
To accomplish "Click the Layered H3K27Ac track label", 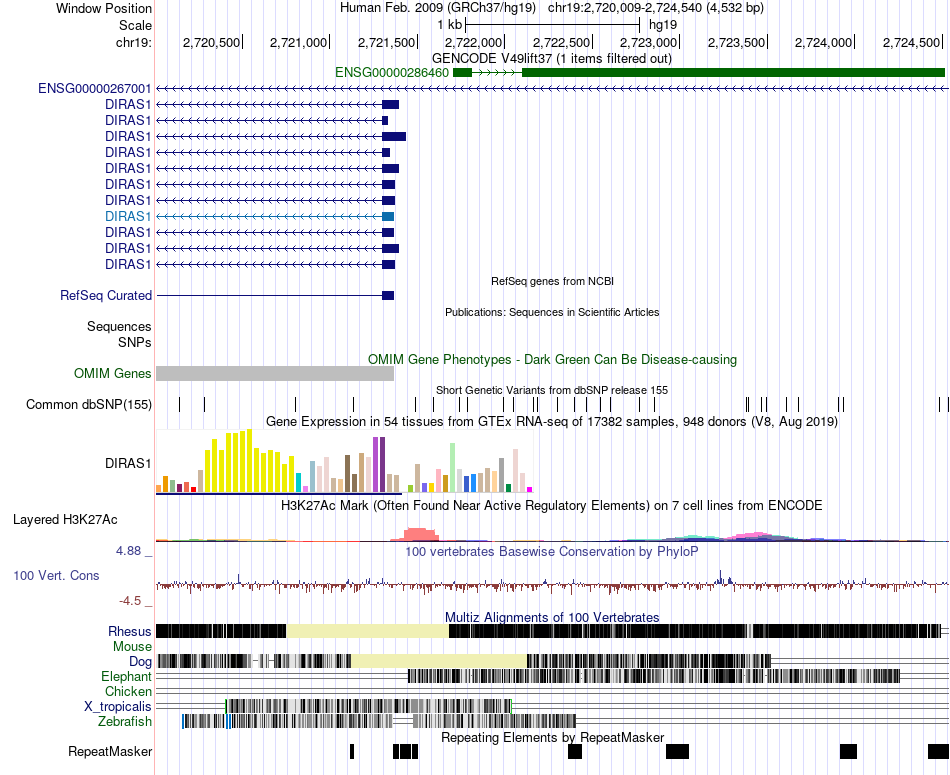I will coord(65,519).
